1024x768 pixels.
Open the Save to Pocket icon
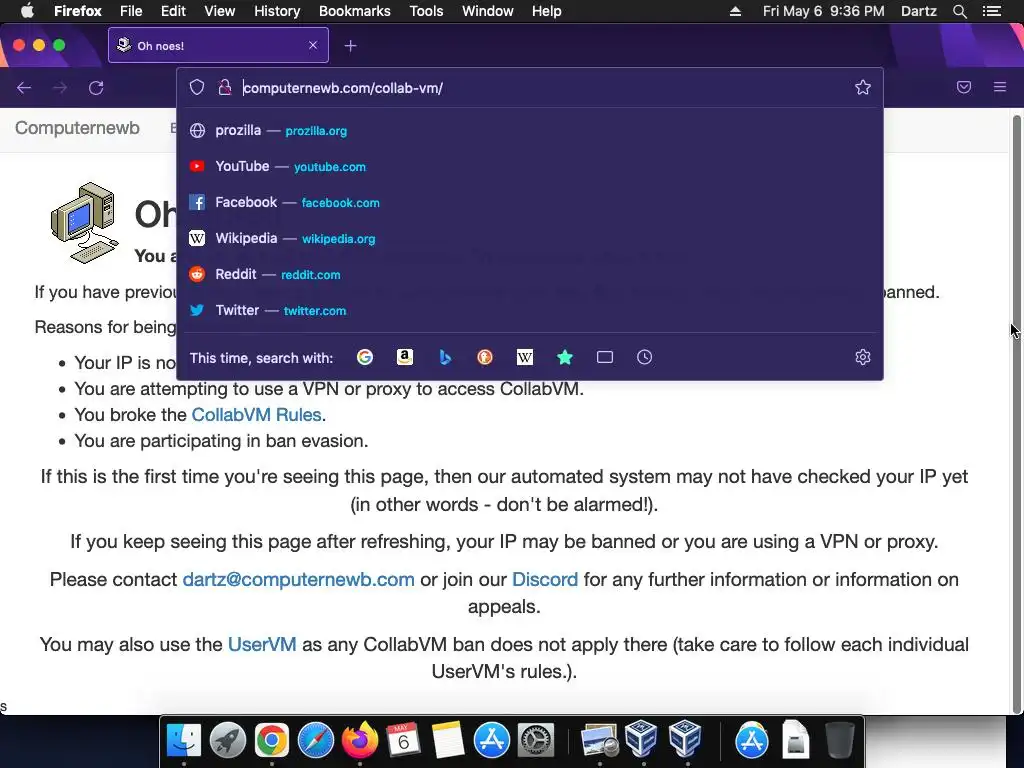coord(964,88)
